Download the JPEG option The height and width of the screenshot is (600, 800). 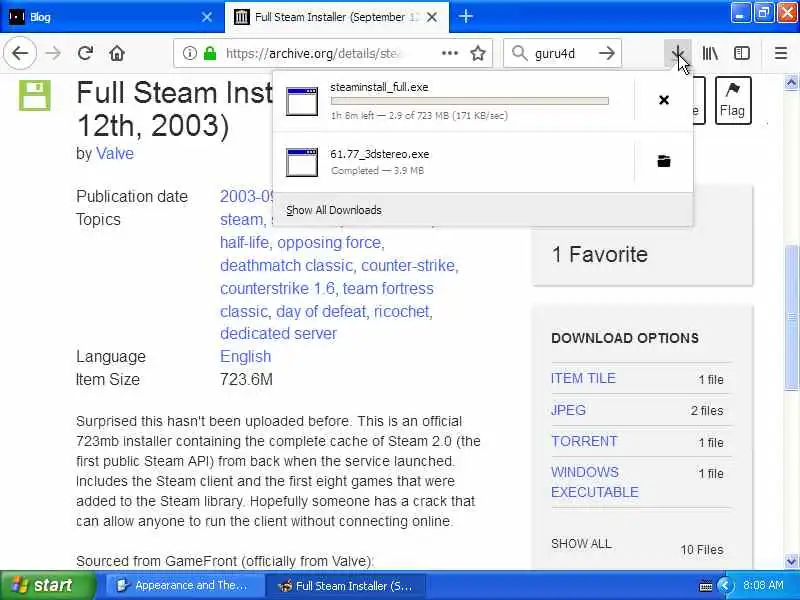tap(568, 410)
